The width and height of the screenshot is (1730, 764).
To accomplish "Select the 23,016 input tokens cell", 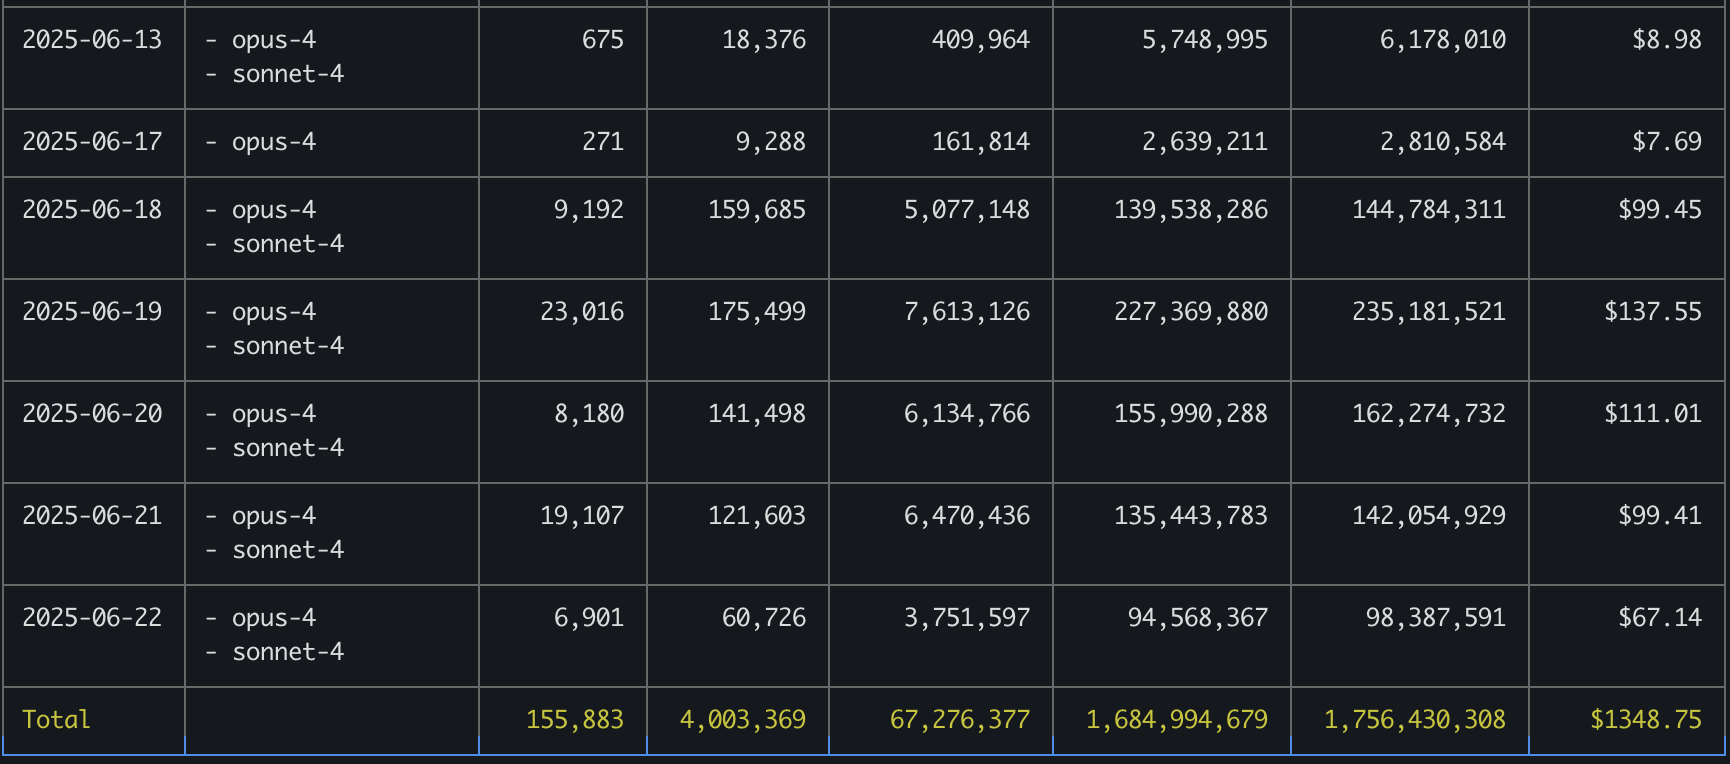I will click(582, 312).
